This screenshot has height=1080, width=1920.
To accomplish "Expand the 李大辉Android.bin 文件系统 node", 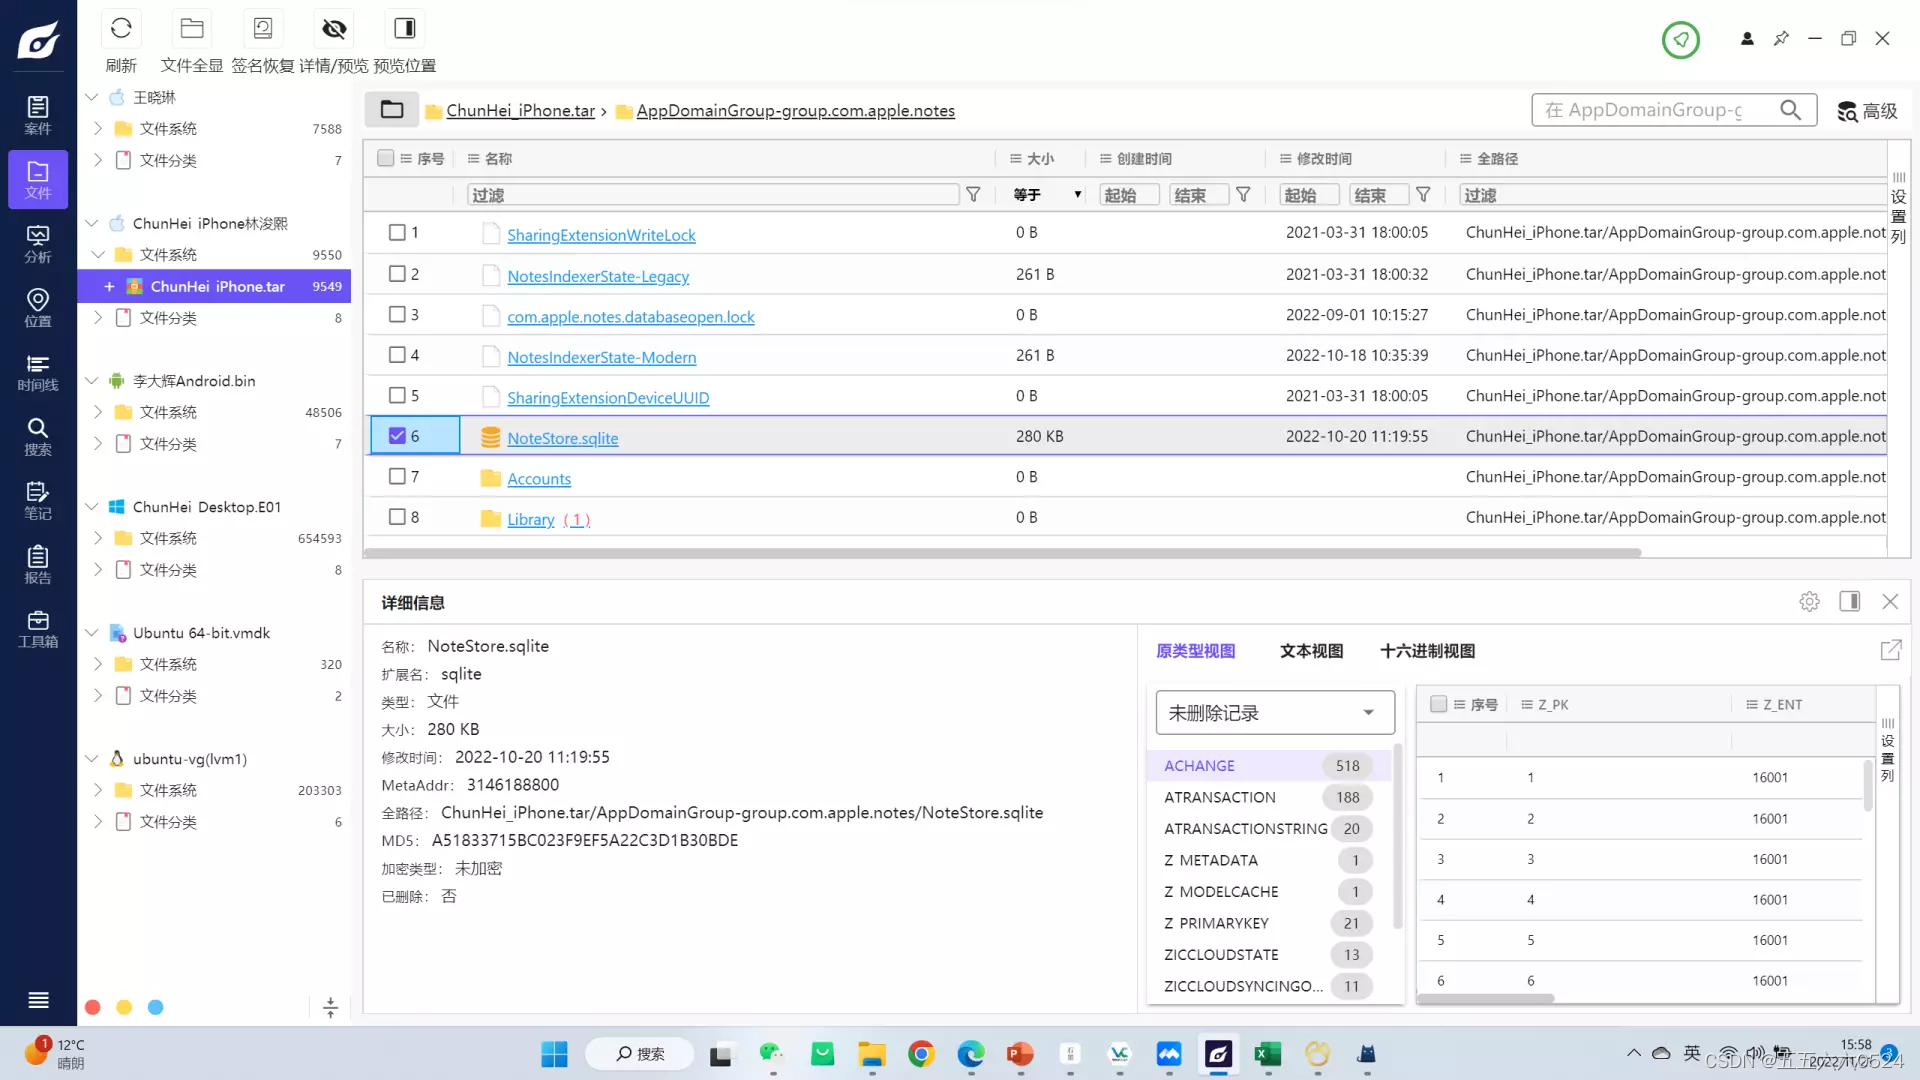I will [x=98, y=412].
